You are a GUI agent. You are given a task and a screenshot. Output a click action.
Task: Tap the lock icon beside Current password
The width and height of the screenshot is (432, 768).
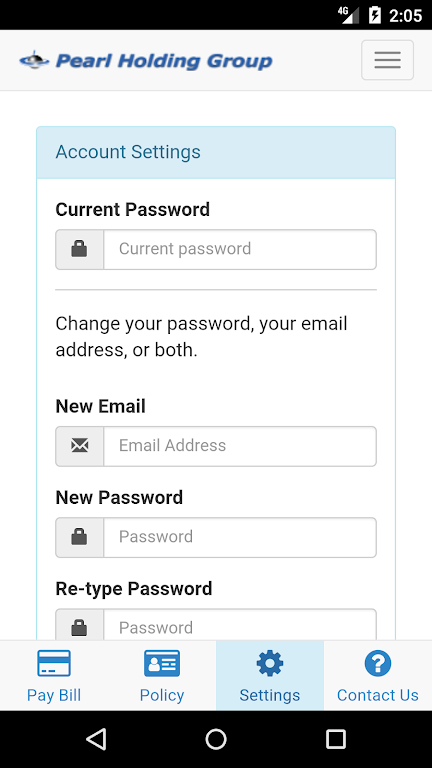click(79, 249)
